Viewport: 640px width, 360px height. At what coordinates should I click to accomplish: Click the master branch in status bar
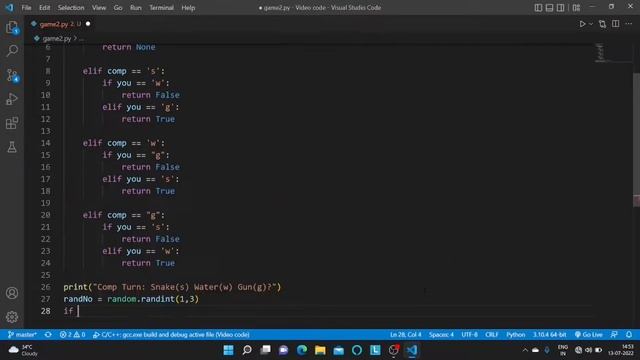22,335
